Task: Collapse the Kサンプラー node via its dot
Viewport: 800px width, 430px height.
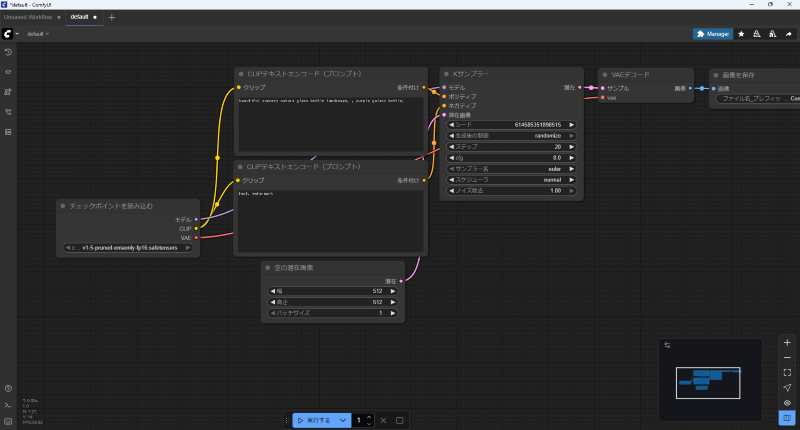Action: tap(446, 74)
